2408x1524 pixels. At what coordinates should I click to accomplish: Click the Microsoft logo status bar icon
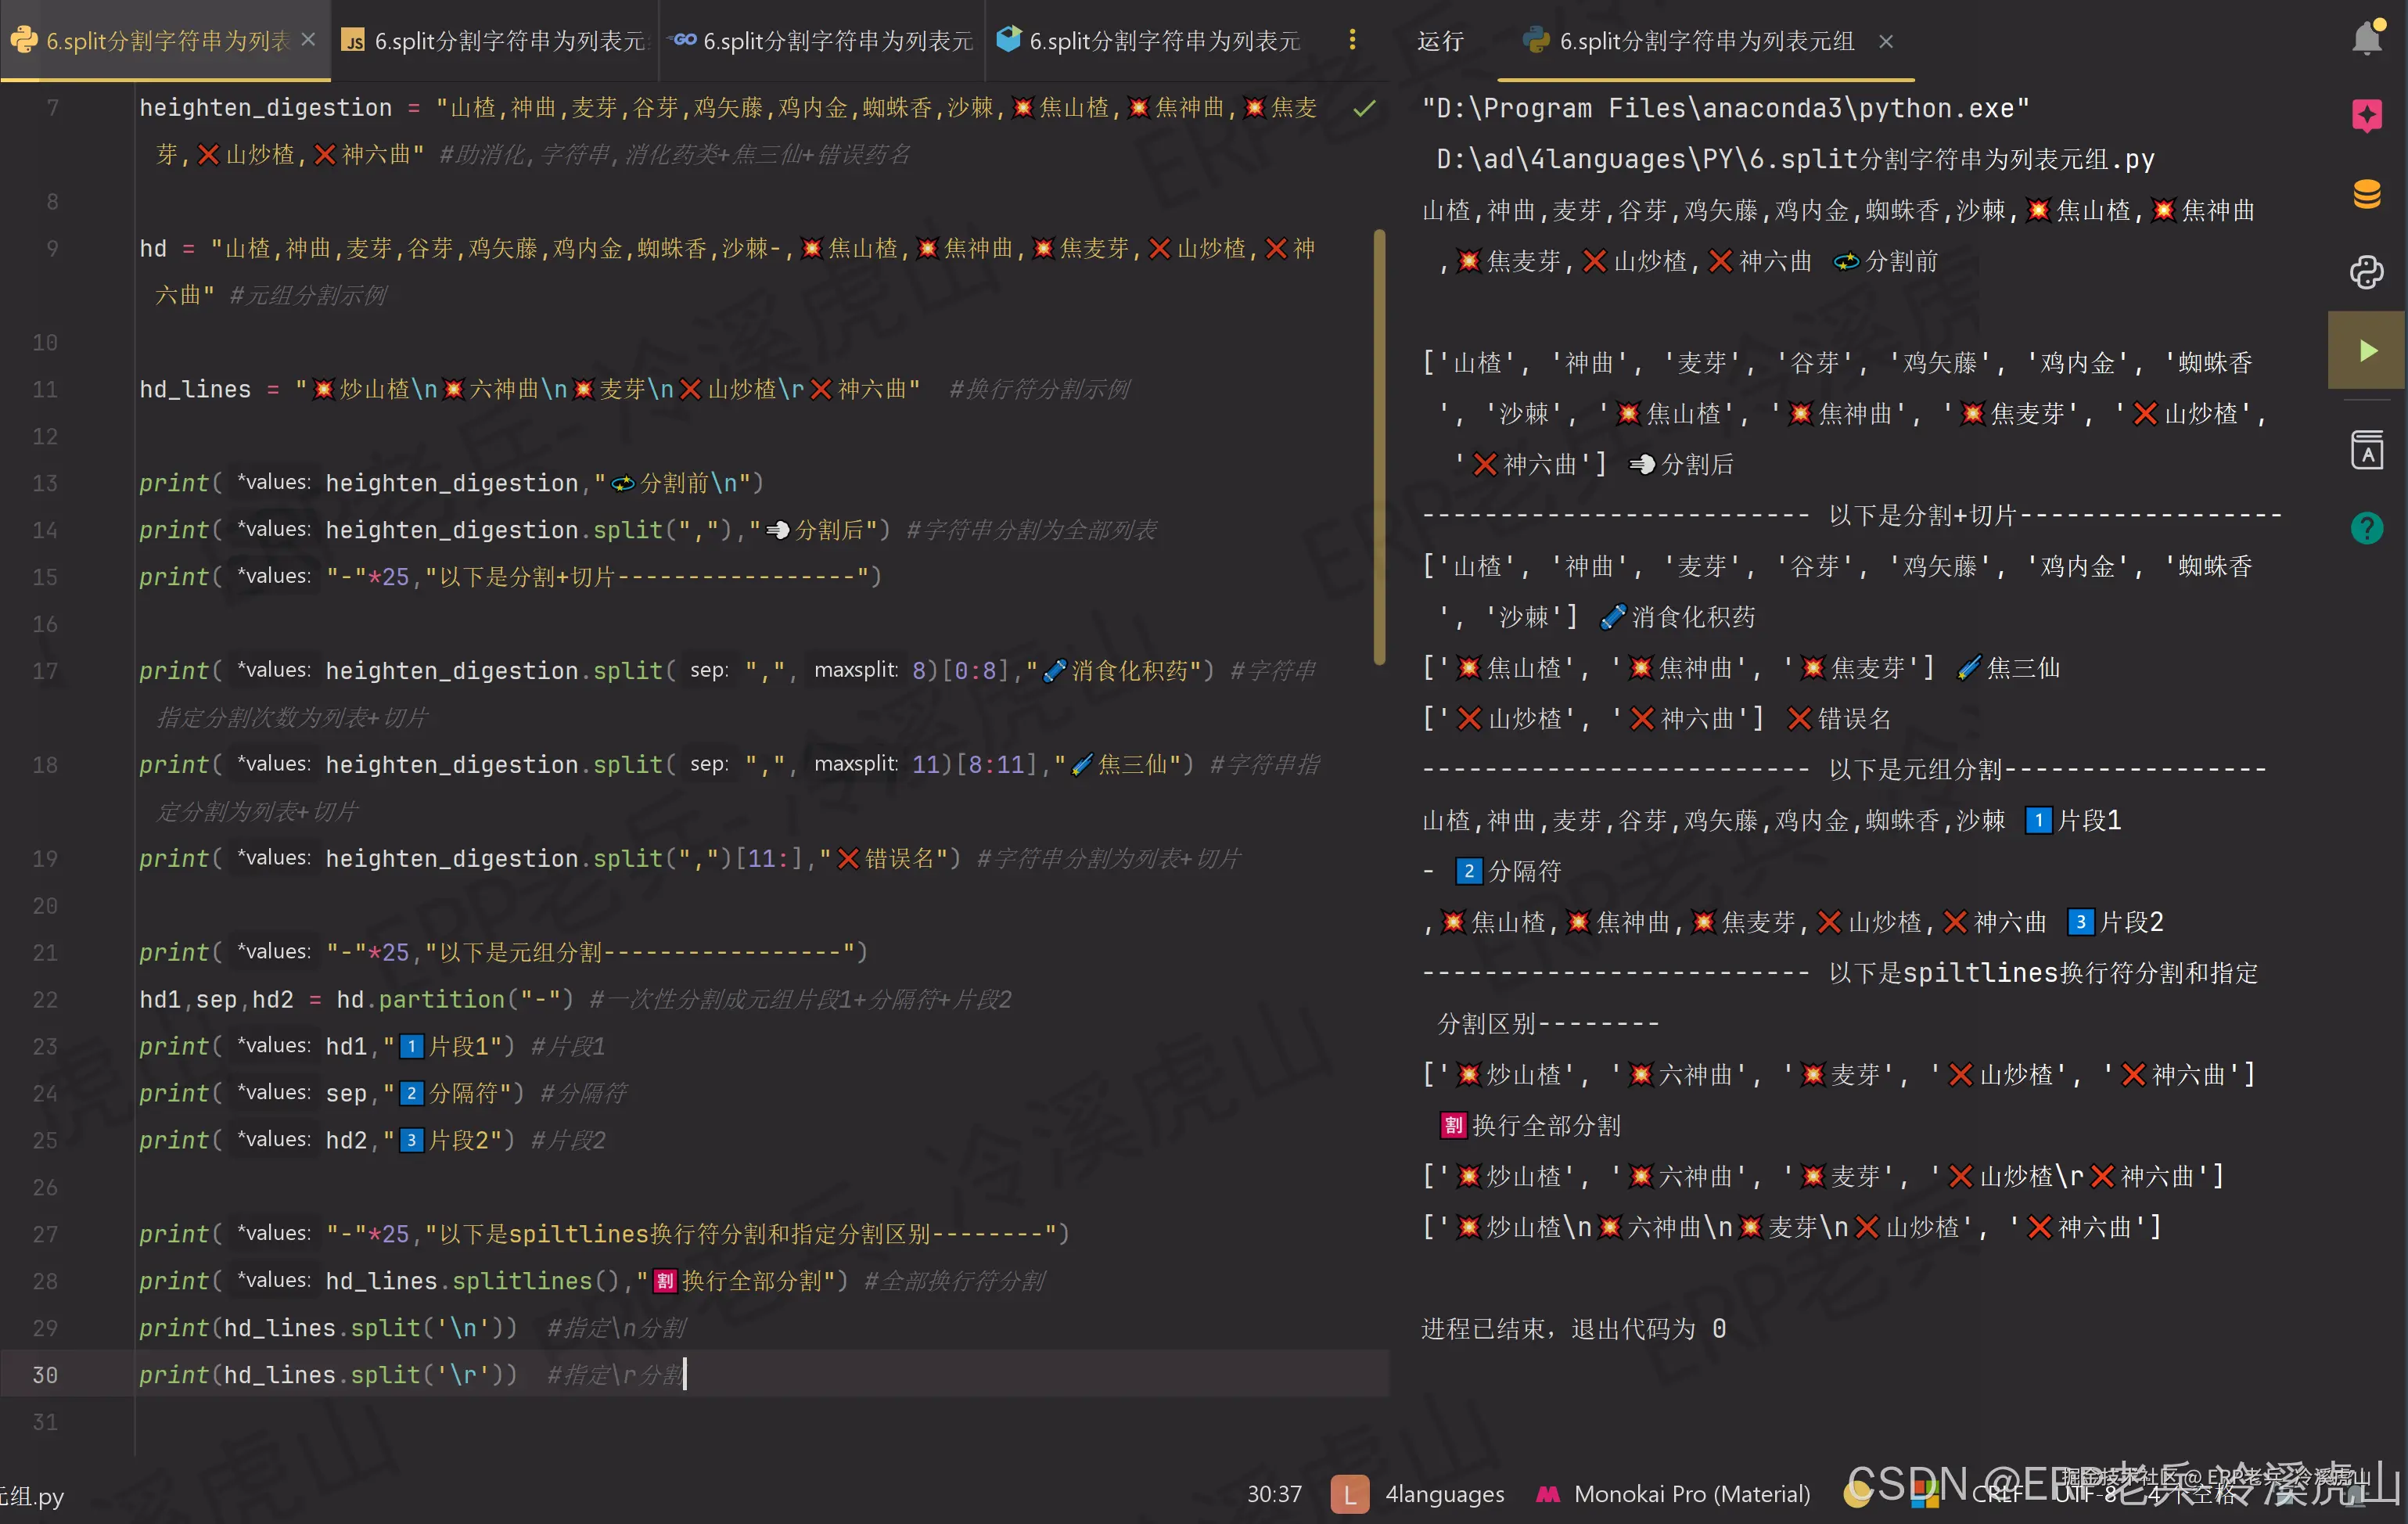click(x=1925, y=1494)
